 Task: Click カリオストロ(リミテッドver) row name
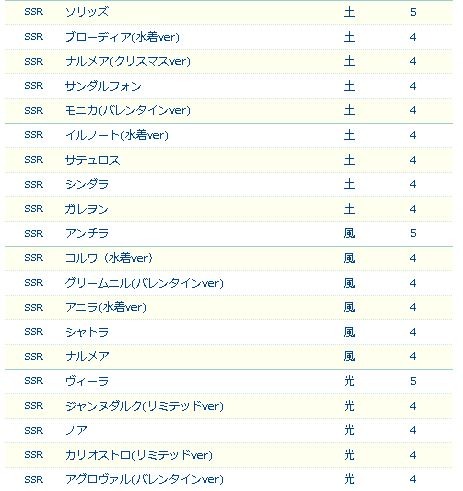click(139, 455)
